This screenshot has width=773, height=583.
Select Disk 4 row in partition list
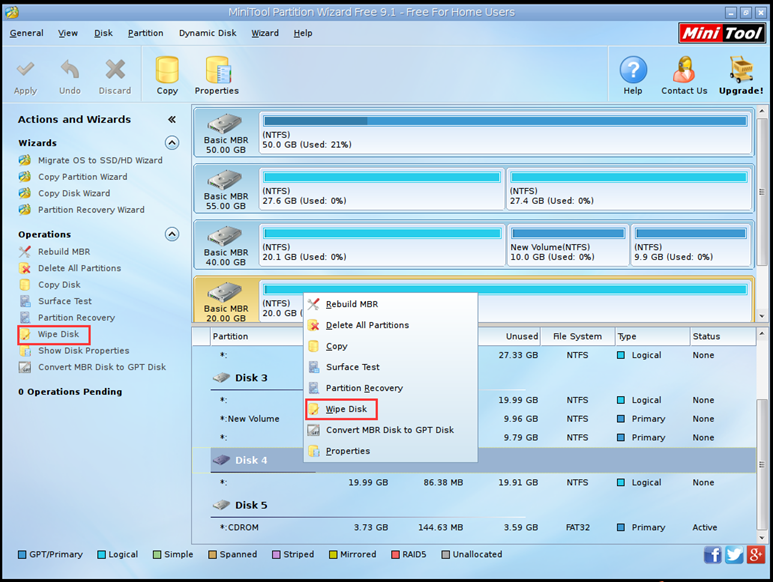coord(473,460)
